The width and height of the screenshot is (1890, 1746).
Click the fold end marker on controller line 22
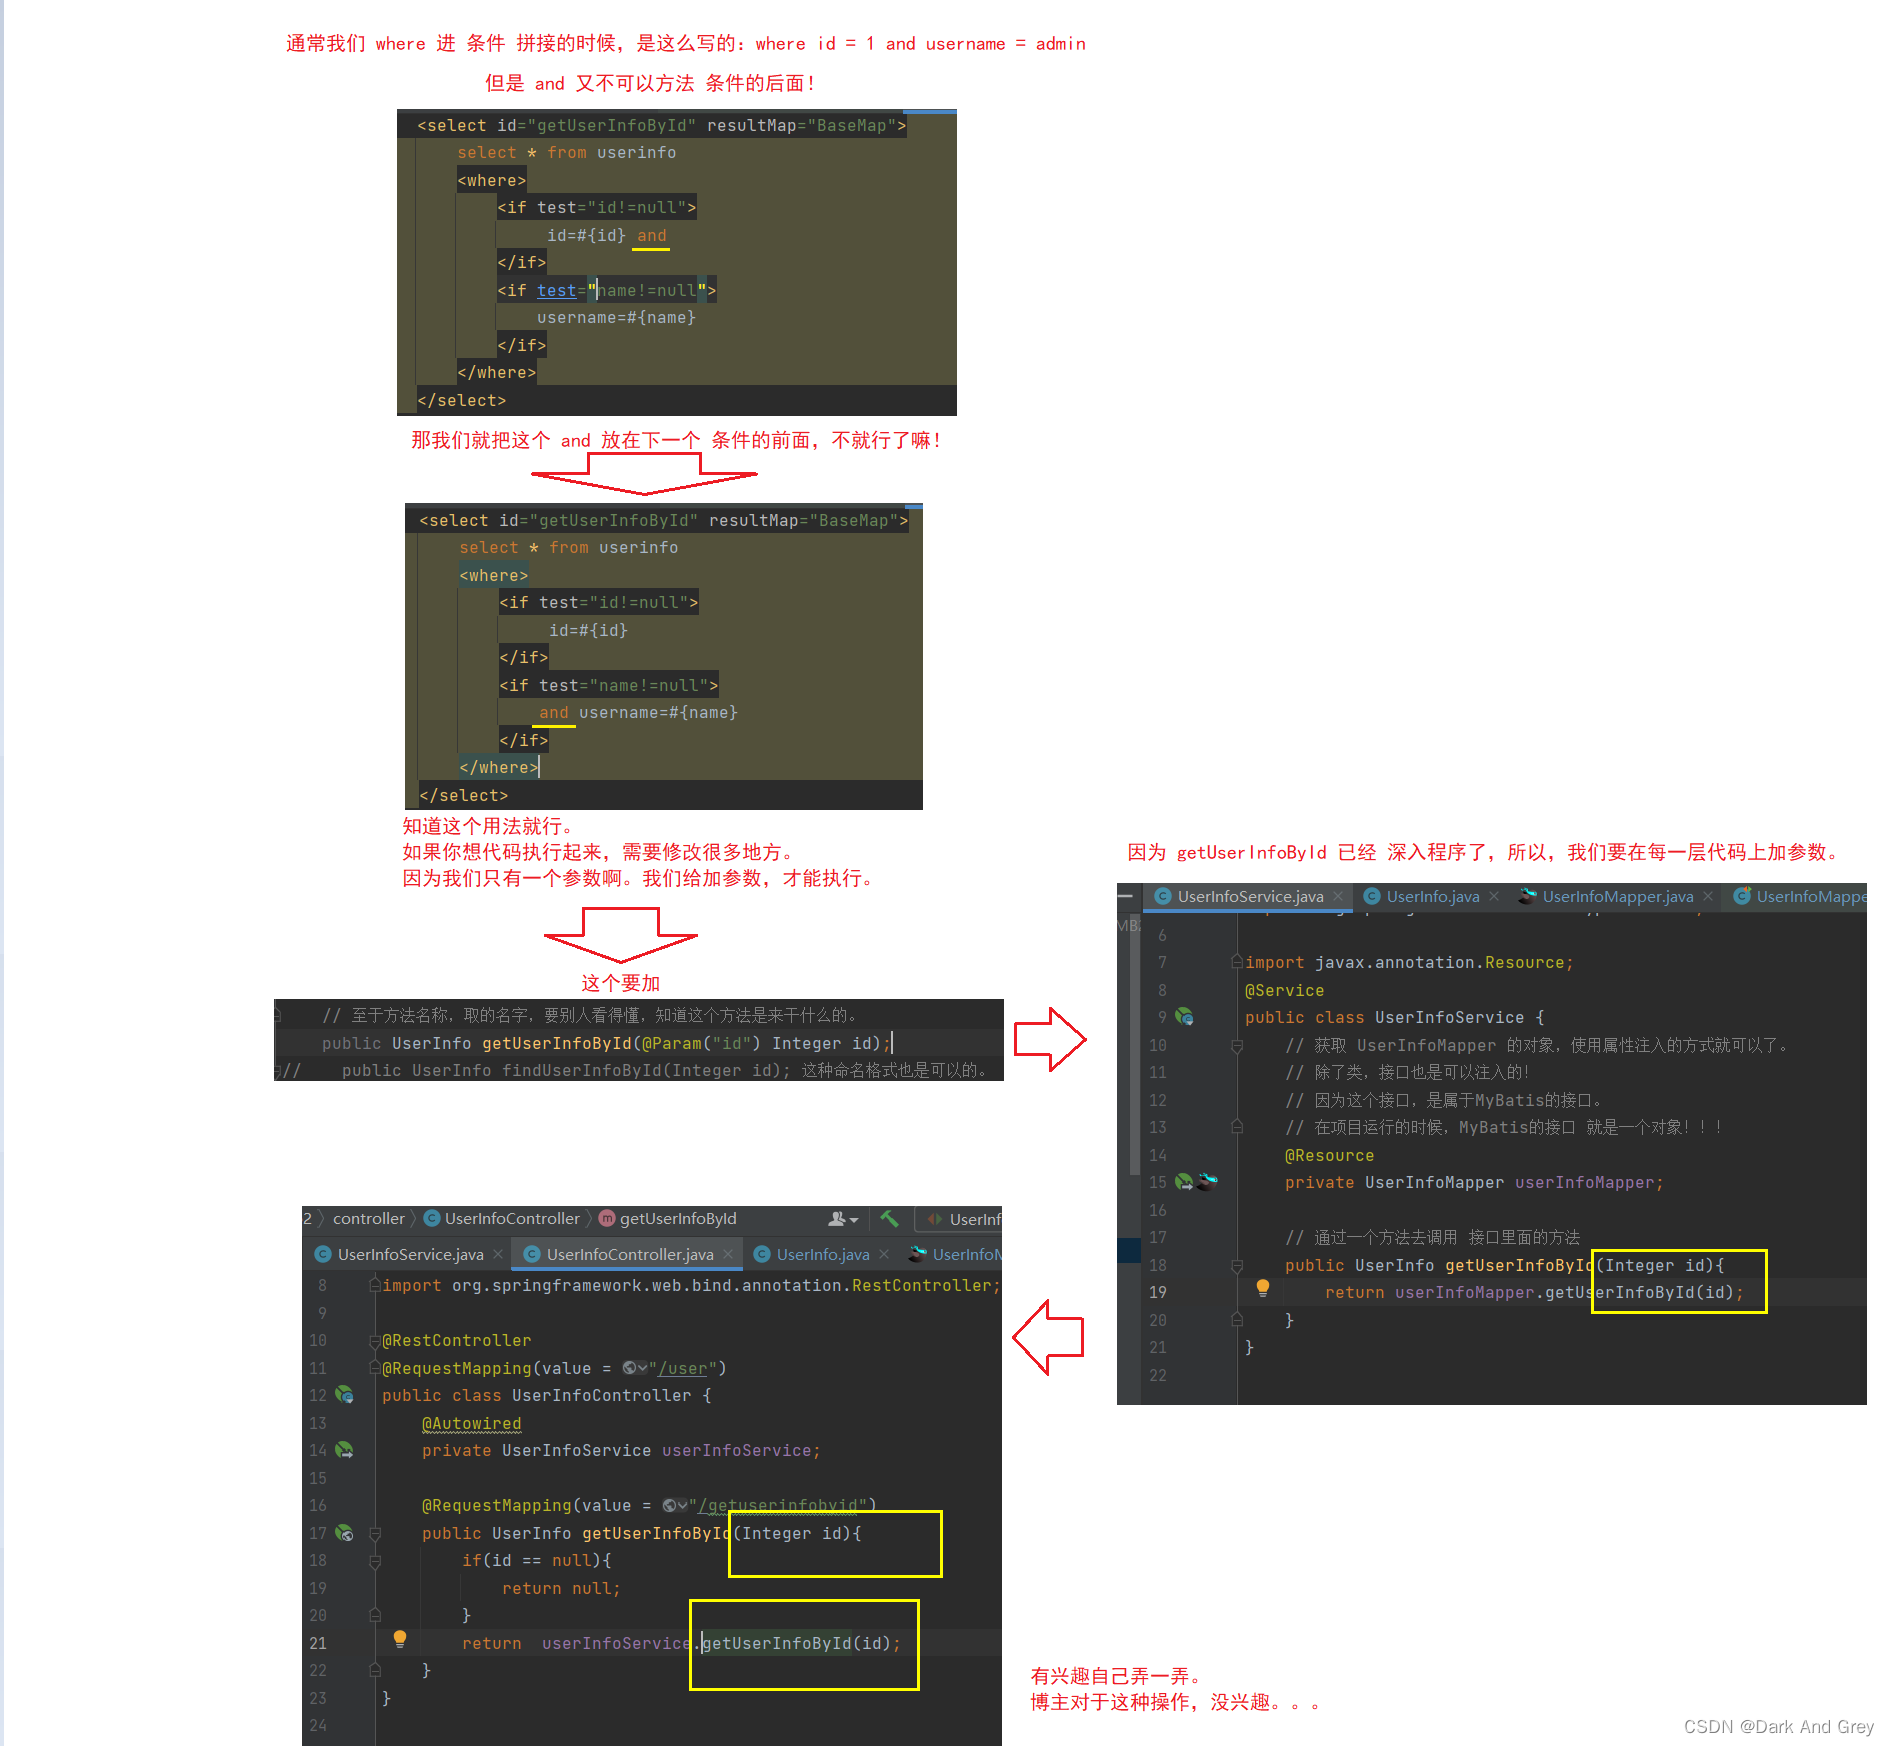[x=375, y=1670]
